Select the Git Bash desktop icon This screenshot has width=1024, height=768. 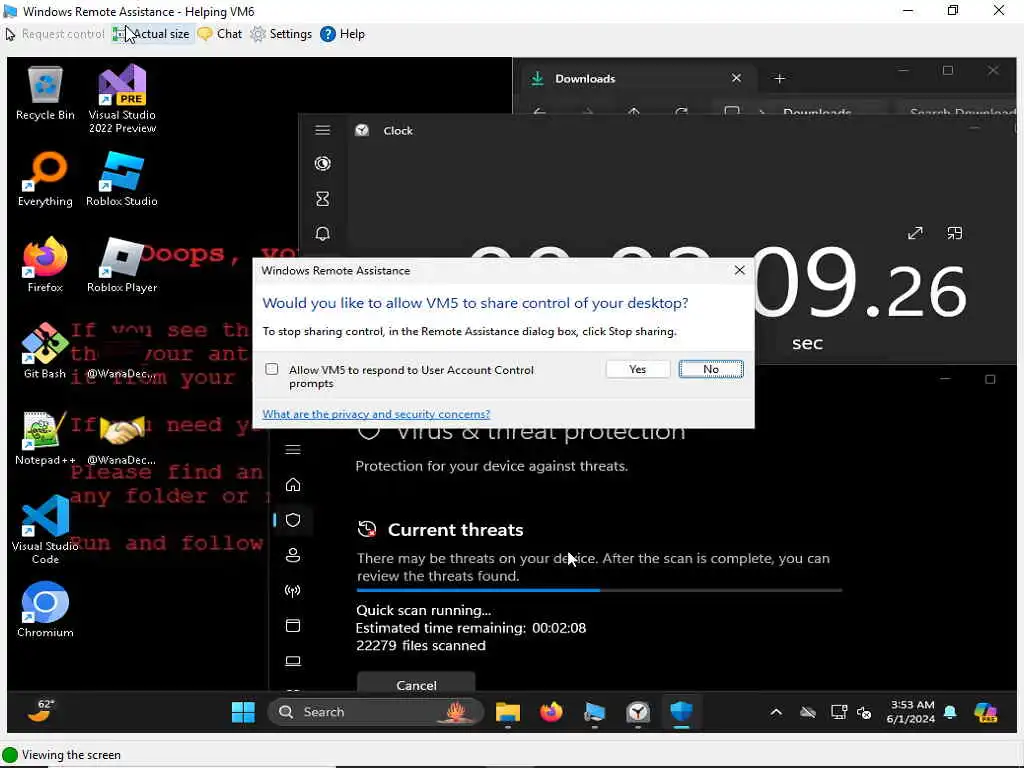pyautogui.click(x=45, y=351)
